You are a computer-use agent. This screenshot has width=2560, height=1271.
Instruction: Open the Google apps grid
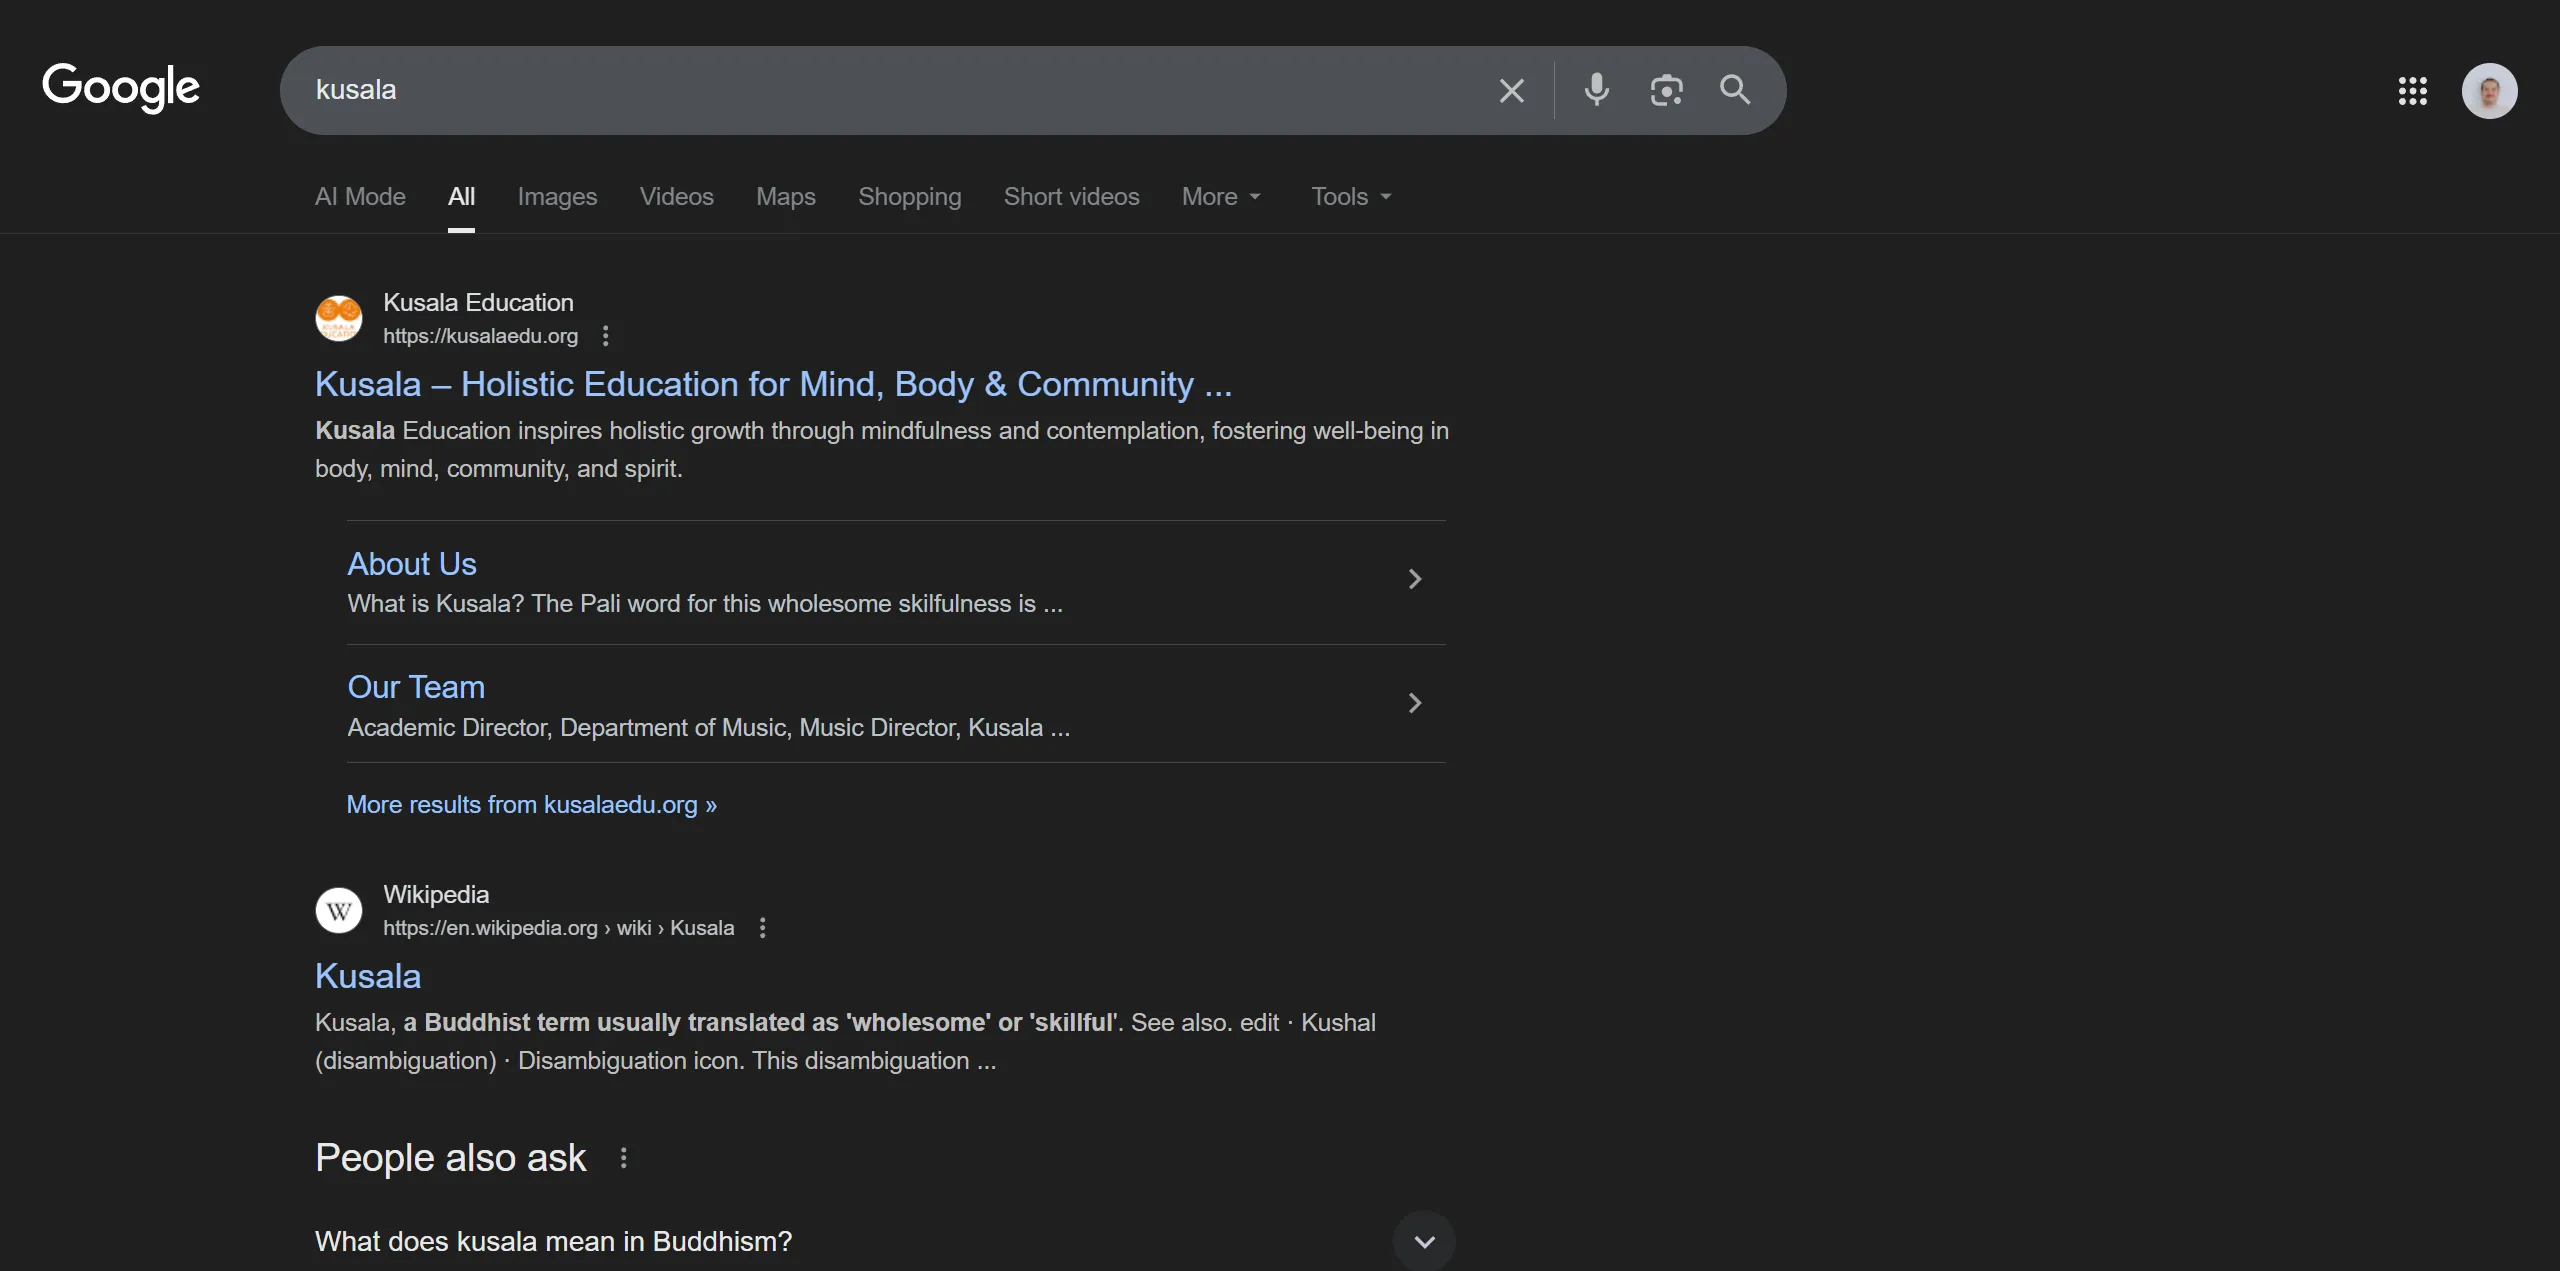2412,91
